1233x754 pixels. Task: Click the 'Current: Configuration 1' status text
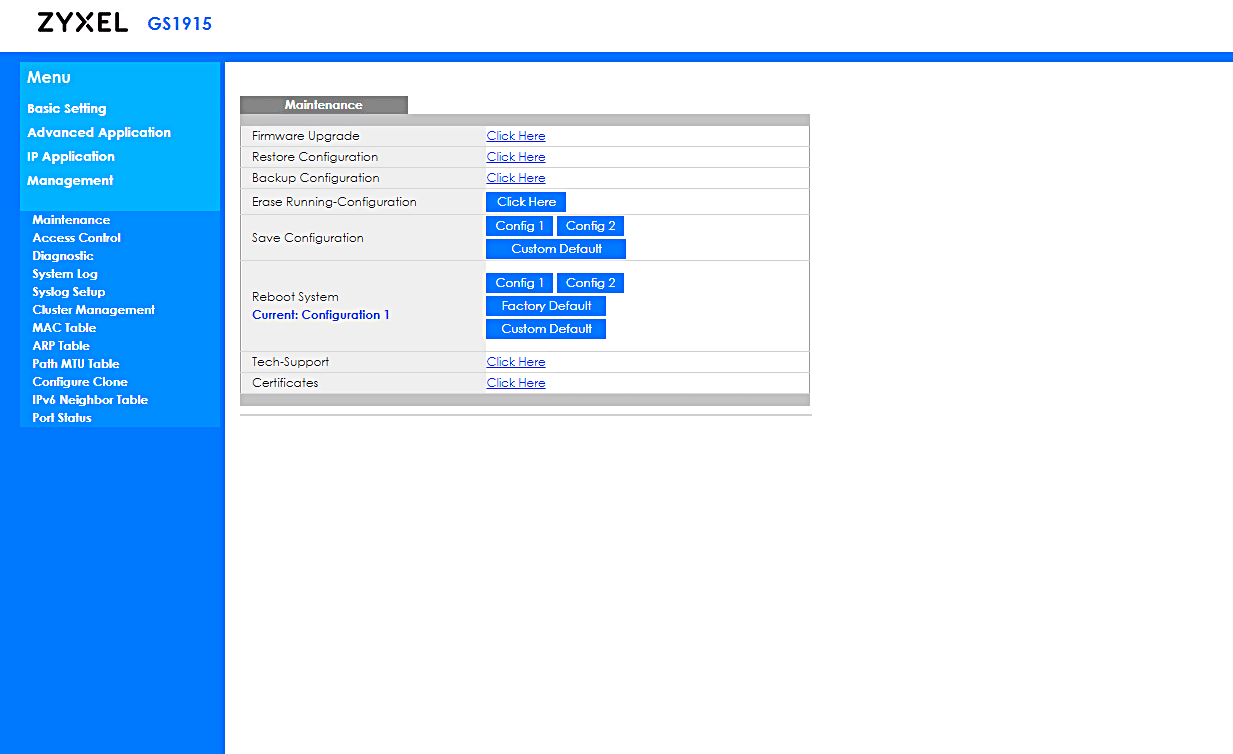pos(321,315)
